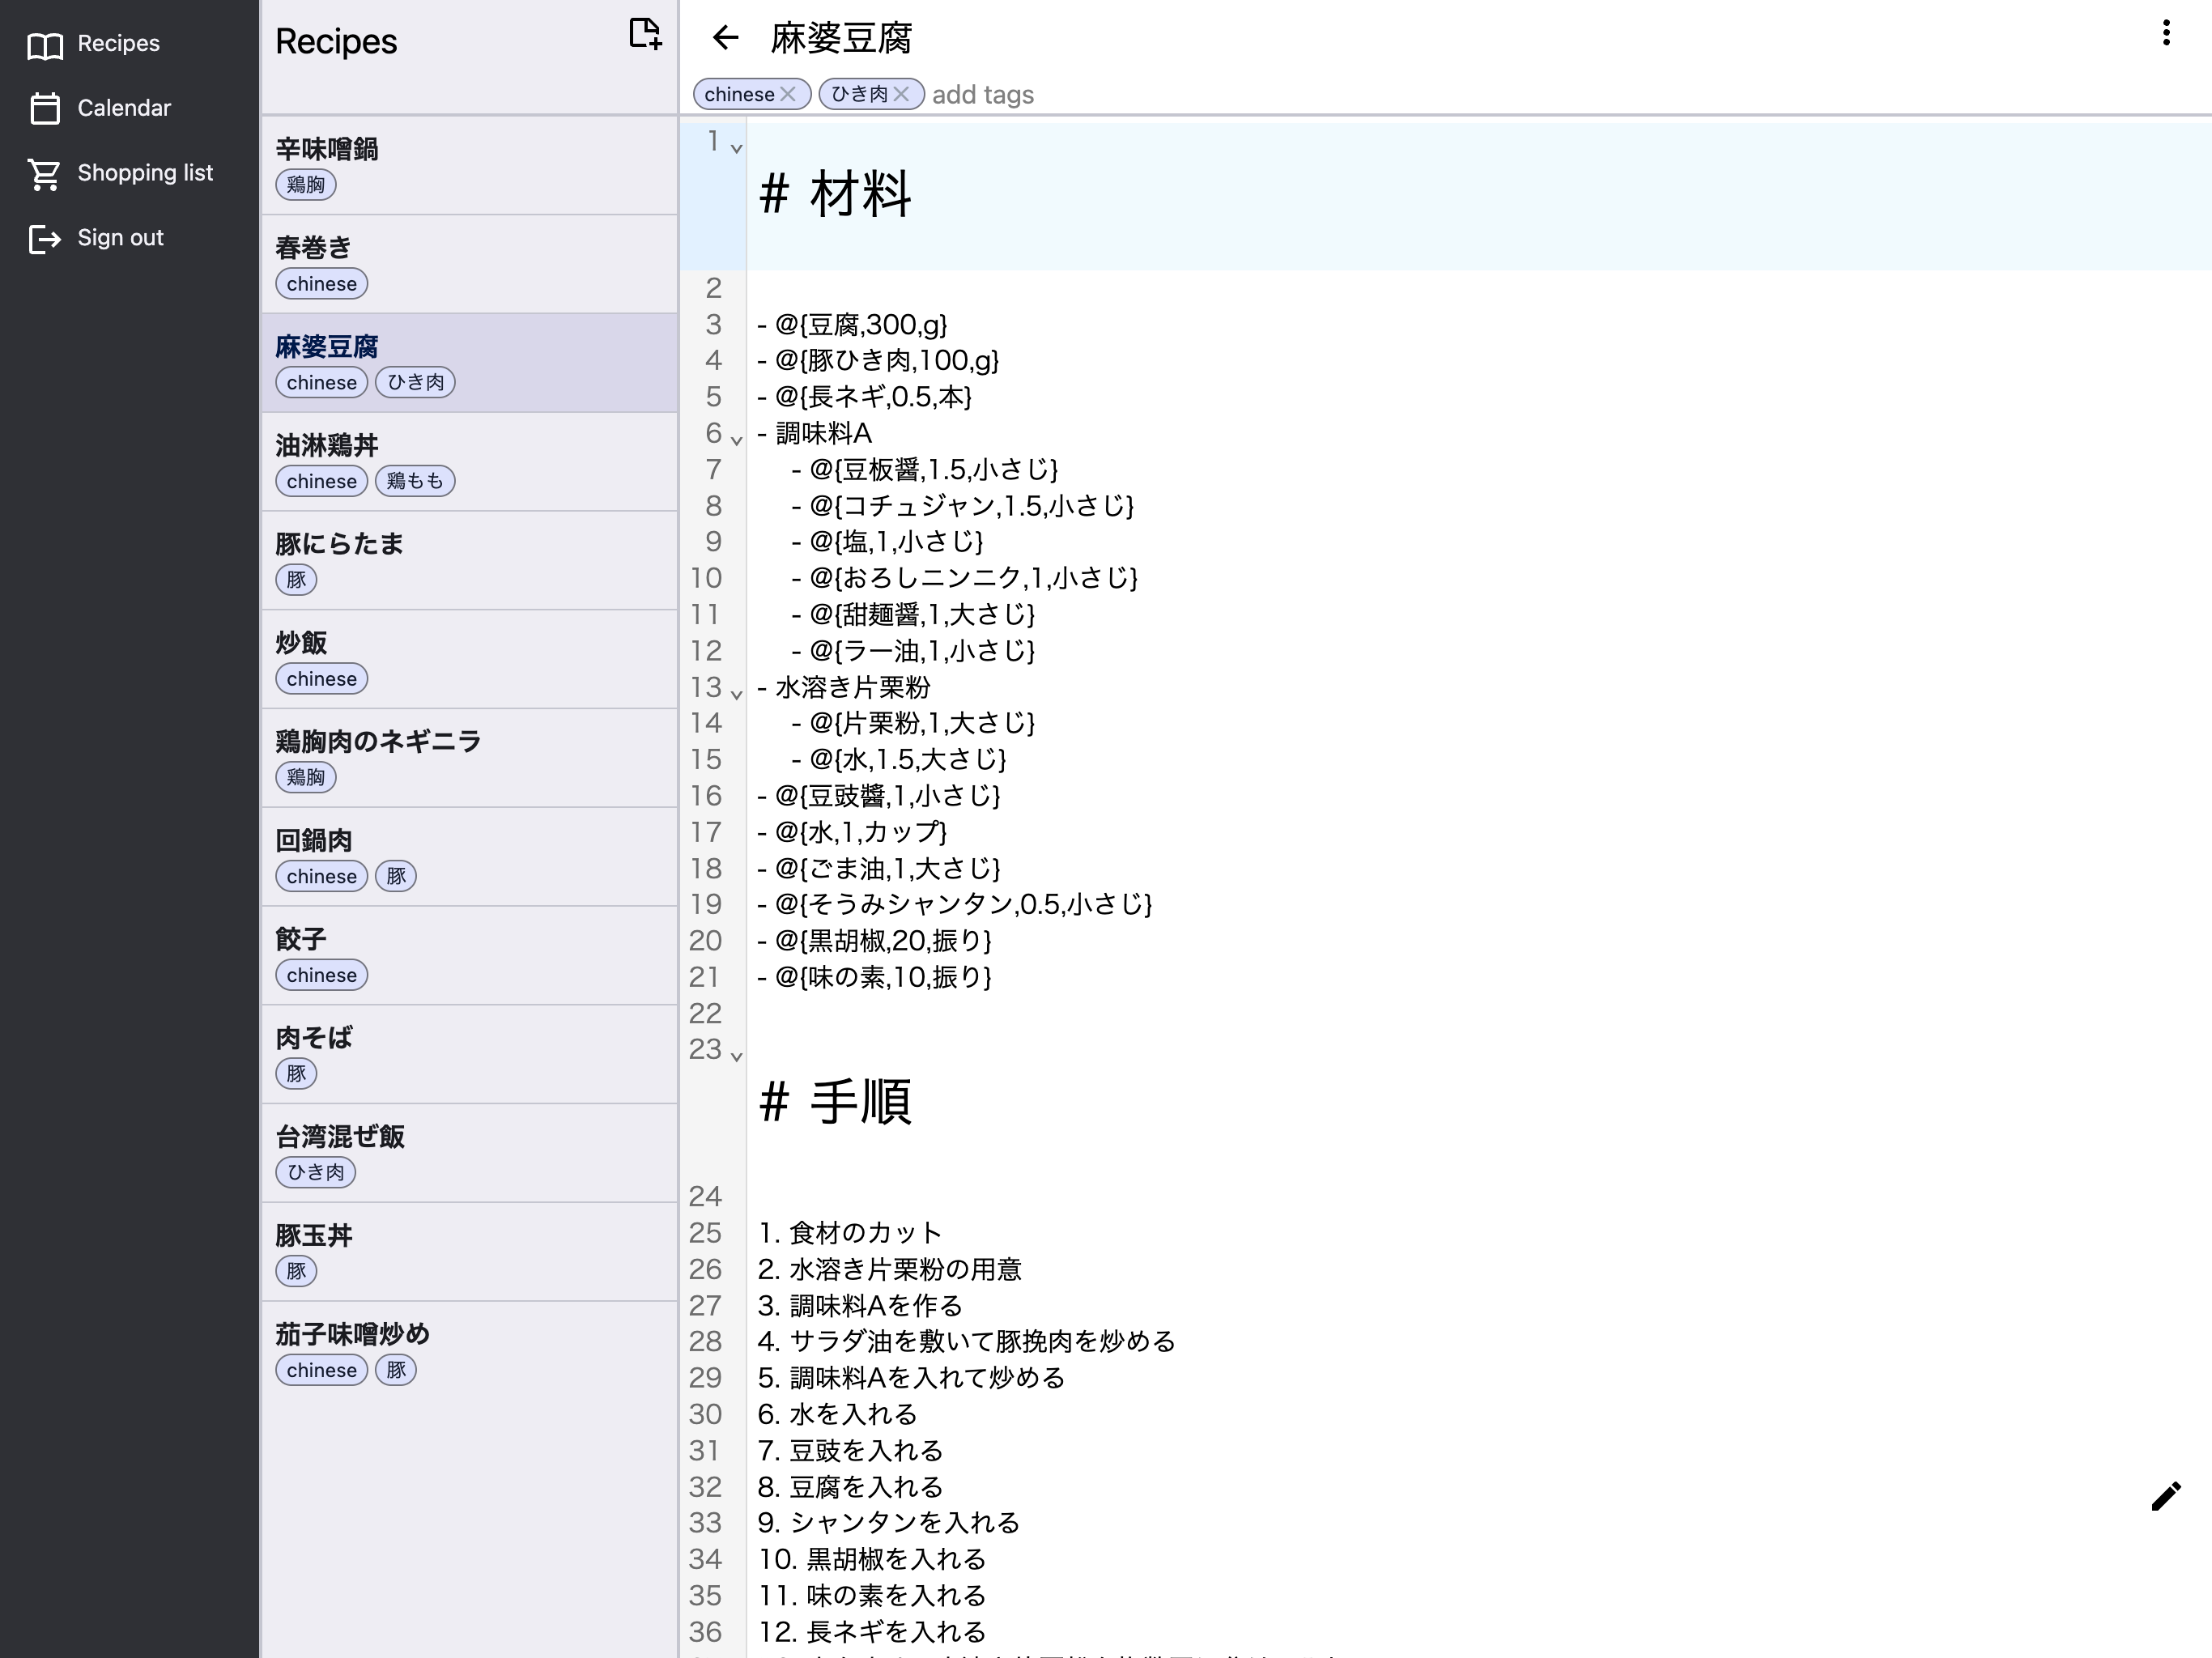Open the 油淋鶏丼 recipe
The width and height of the screenshot is (2212, 1658).
469,462
